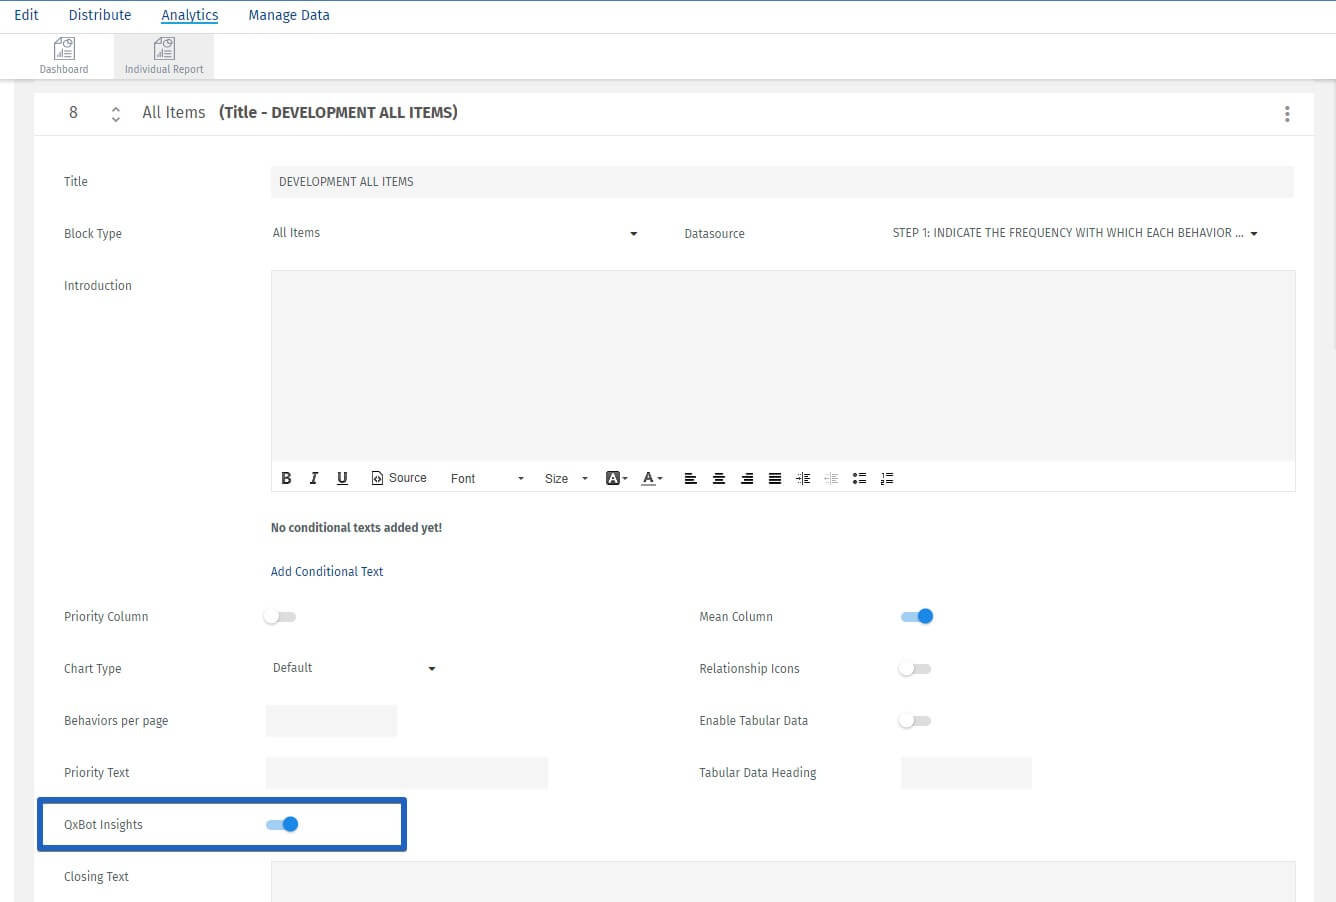Enable the Relationship Icons toggle
Screen dimensions: 1336x902
(x=914, y=668)
